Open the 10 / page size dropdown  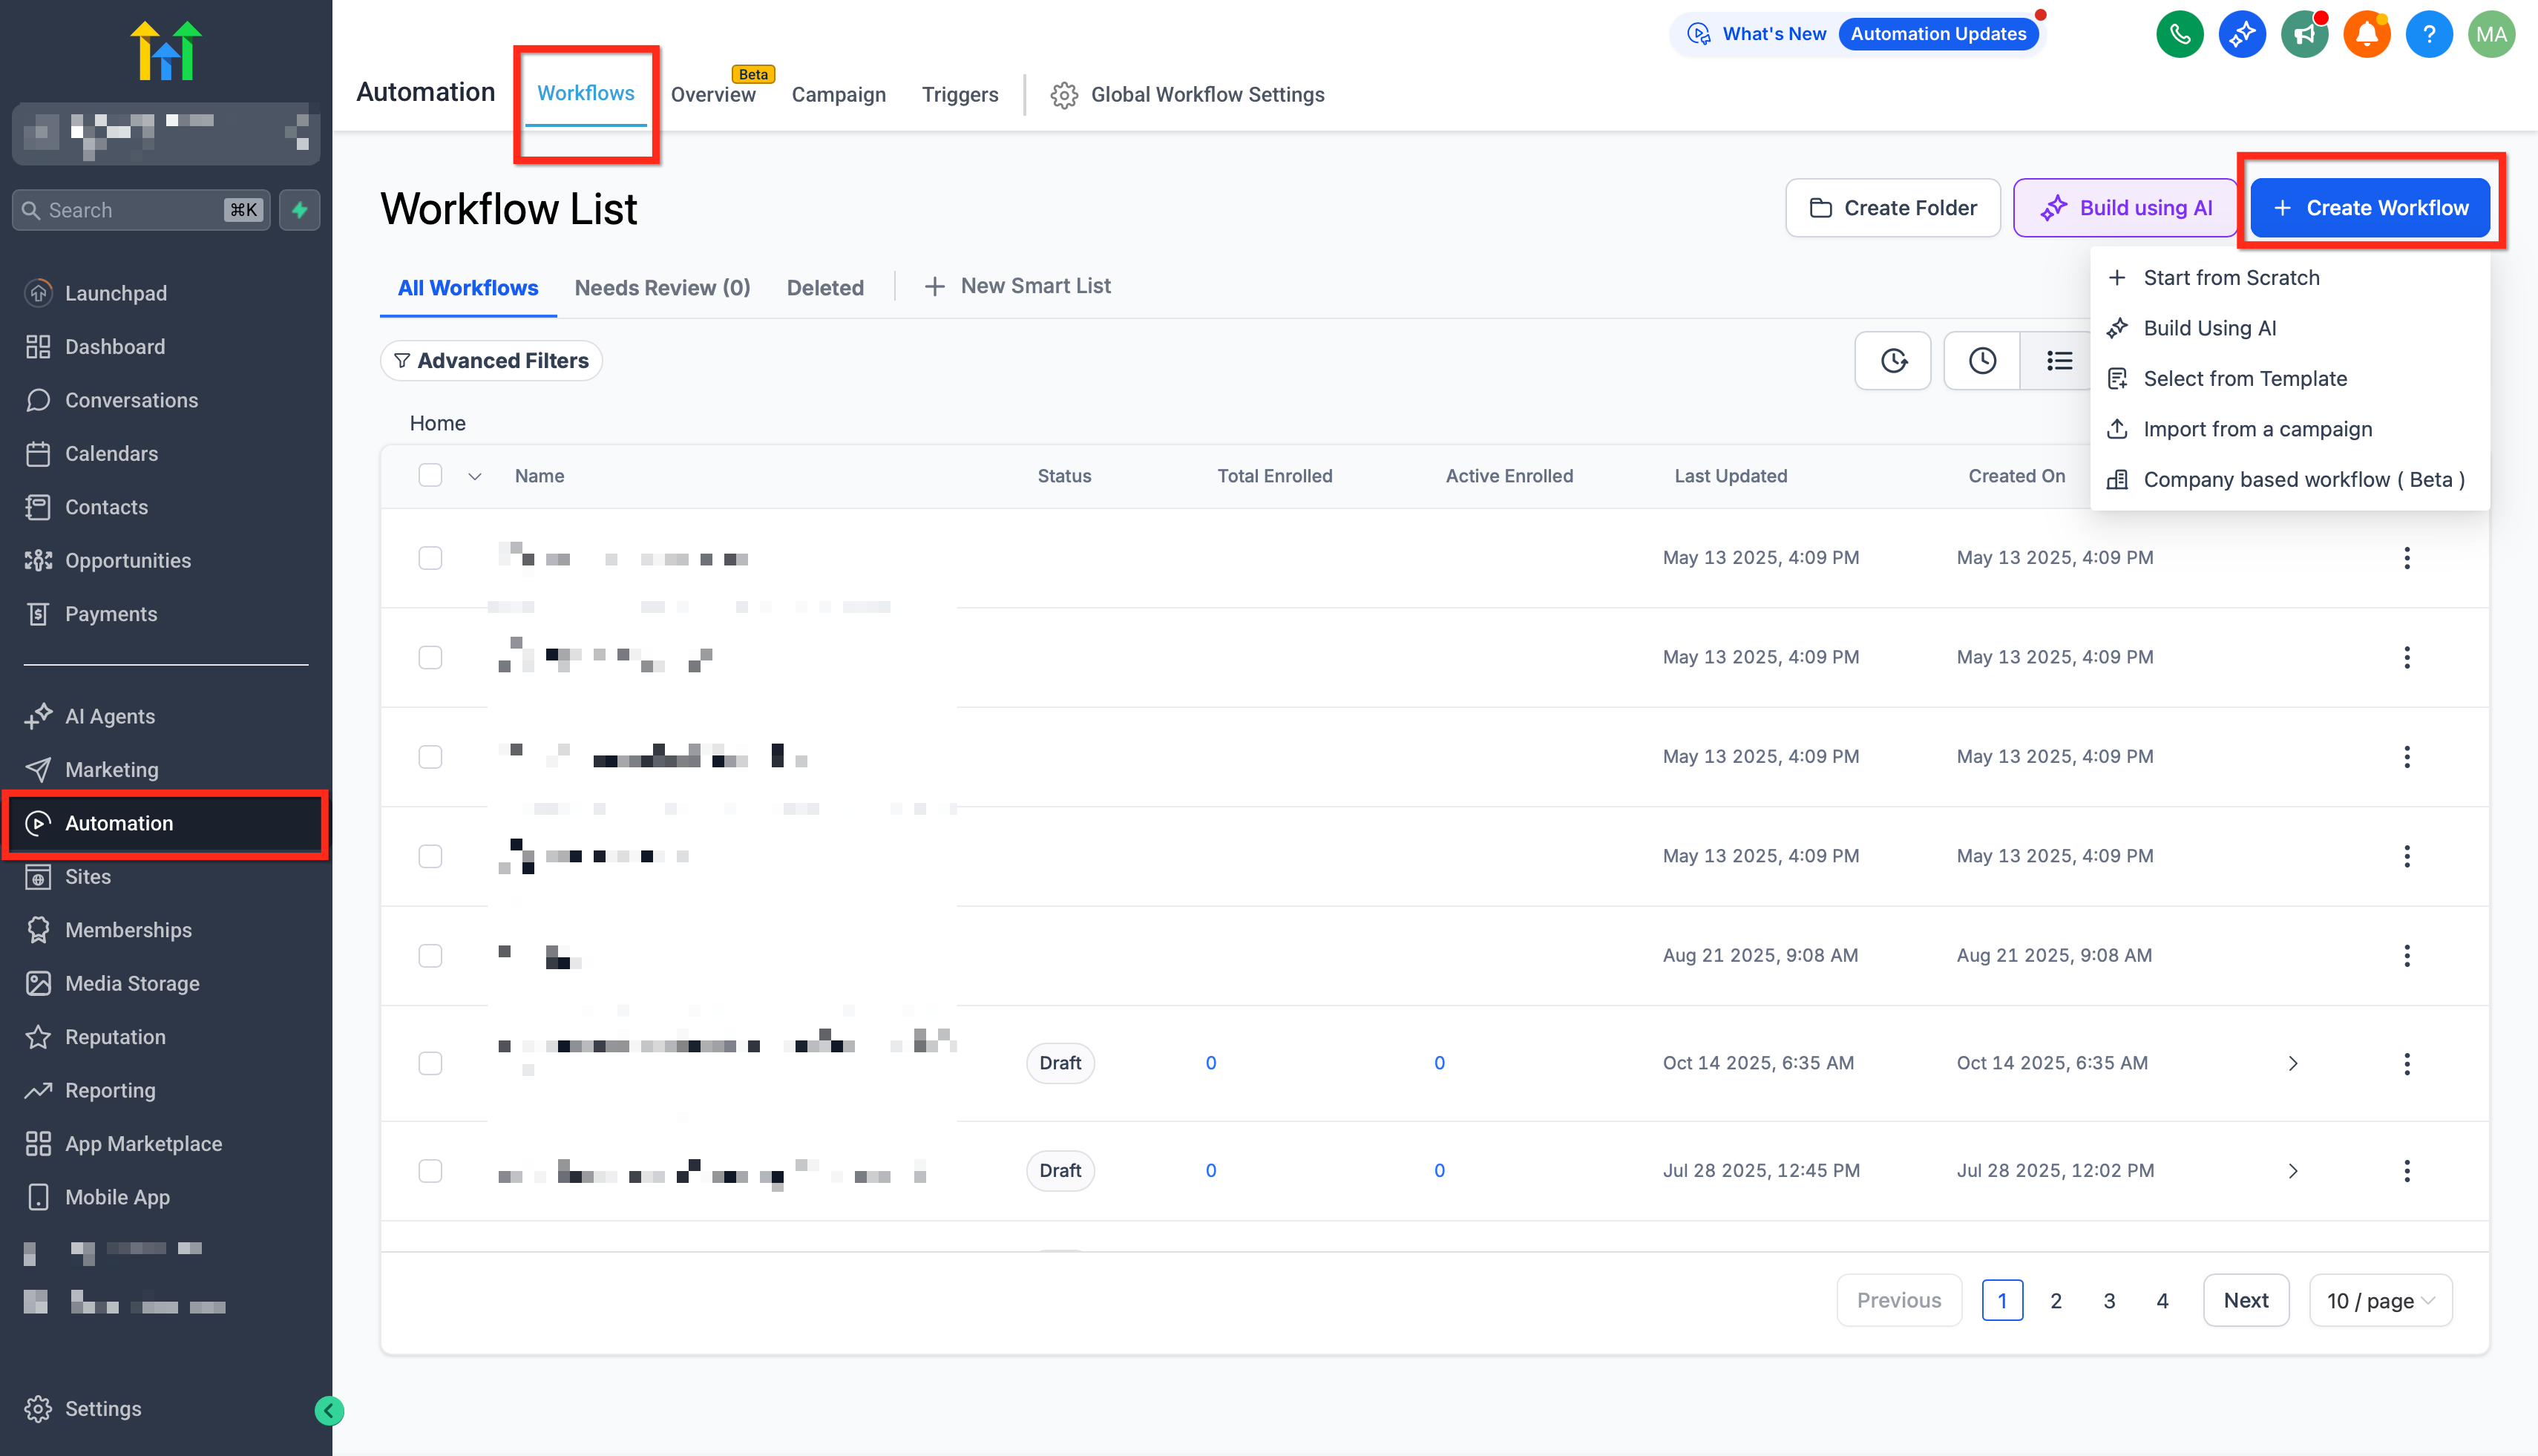(x=2380, y=1301)
